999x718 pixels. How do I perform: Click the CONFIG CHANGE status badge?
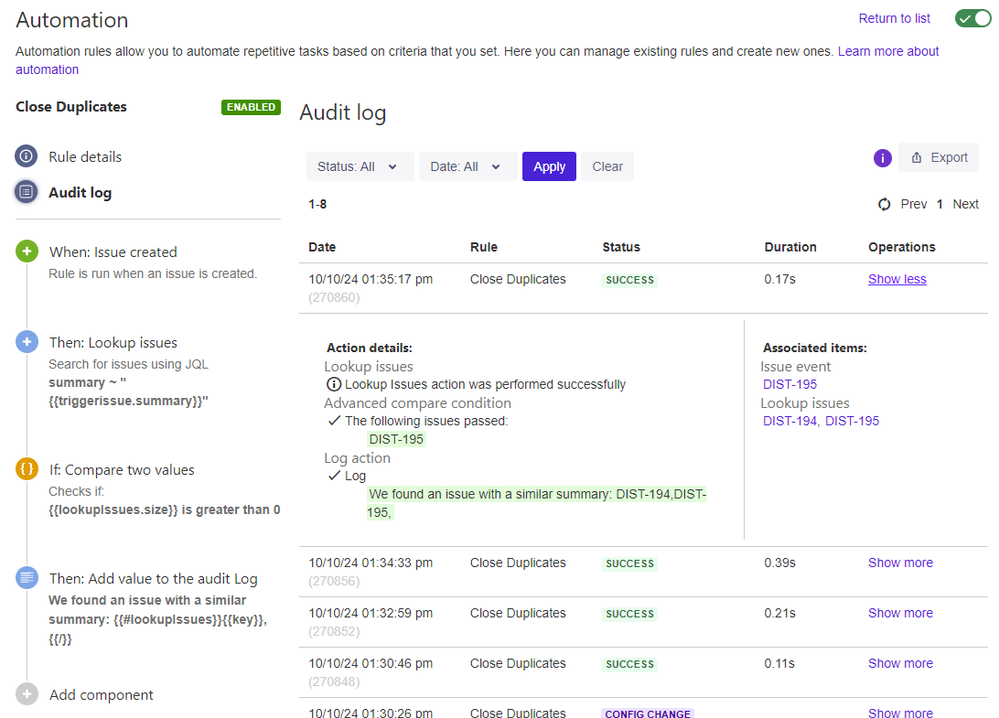[x=647, y=713]
